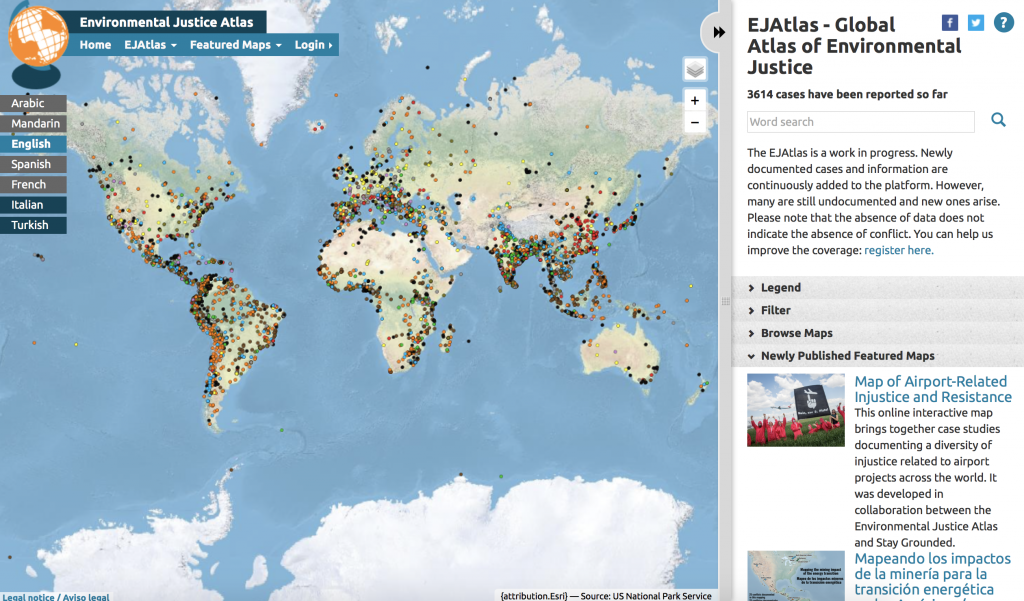The width and height of the screenshot is (1024, 601).
Task: Click the Twitter icon
Action: [x=975, y=22]
